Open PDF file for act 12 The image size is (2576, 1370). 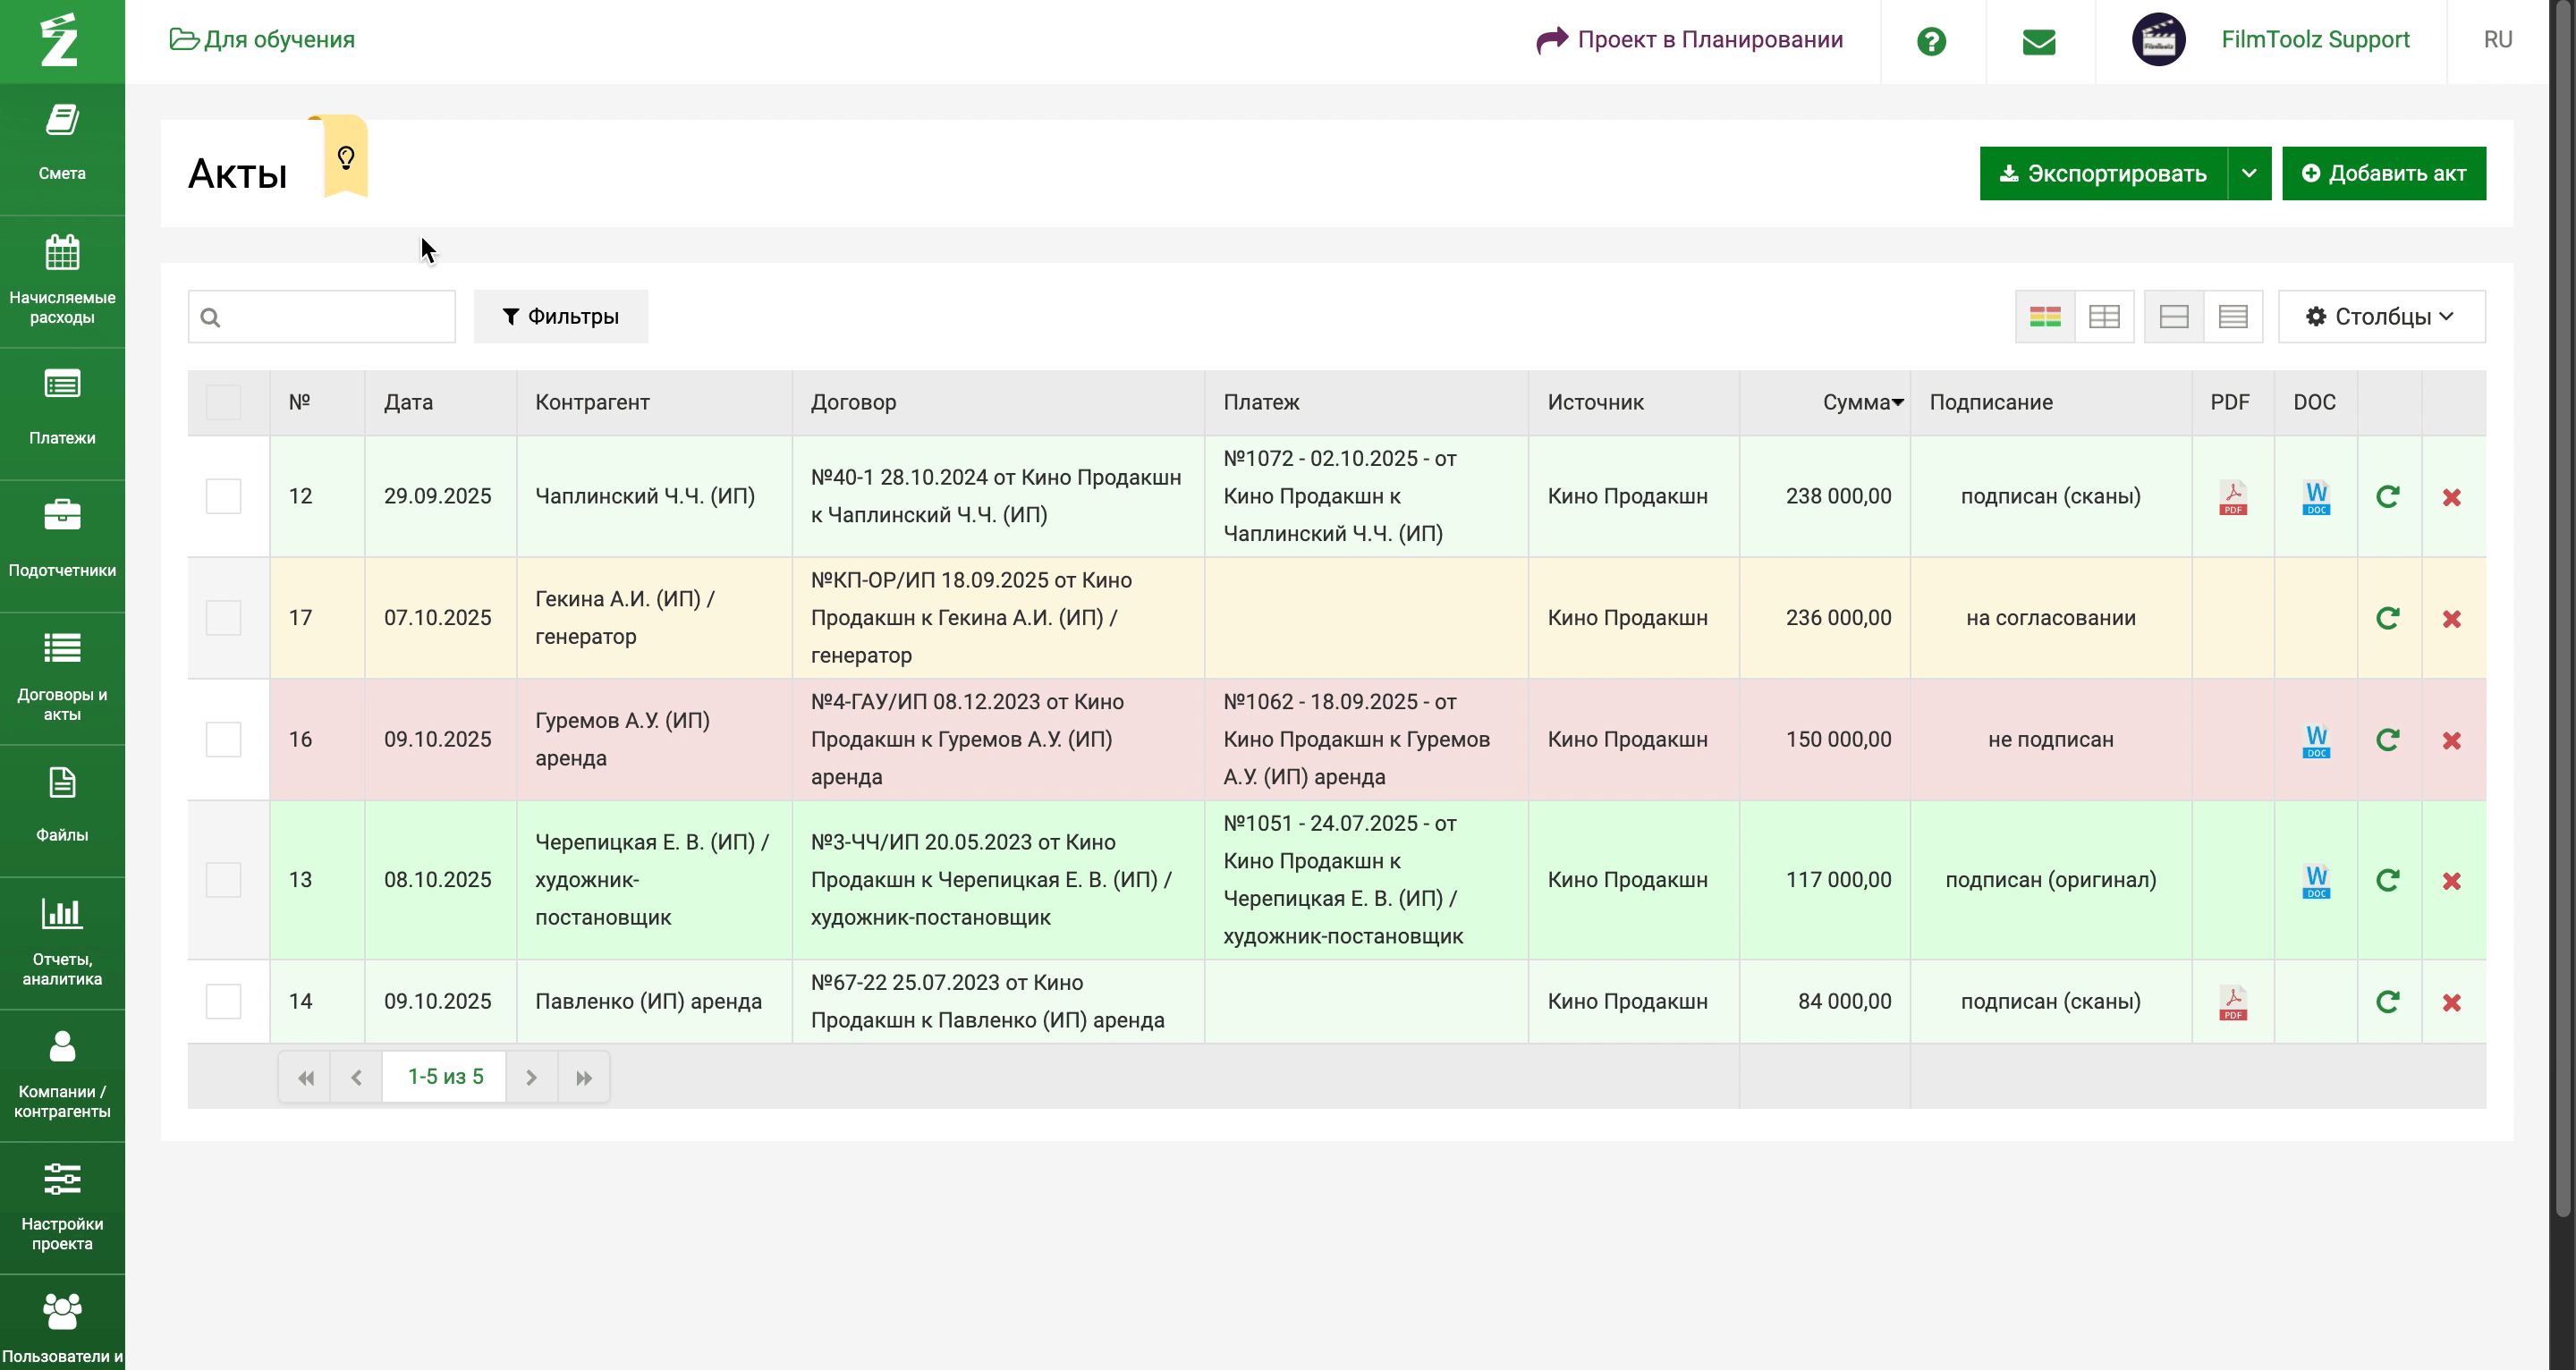pyautogui.click(x=2232, y=497)
